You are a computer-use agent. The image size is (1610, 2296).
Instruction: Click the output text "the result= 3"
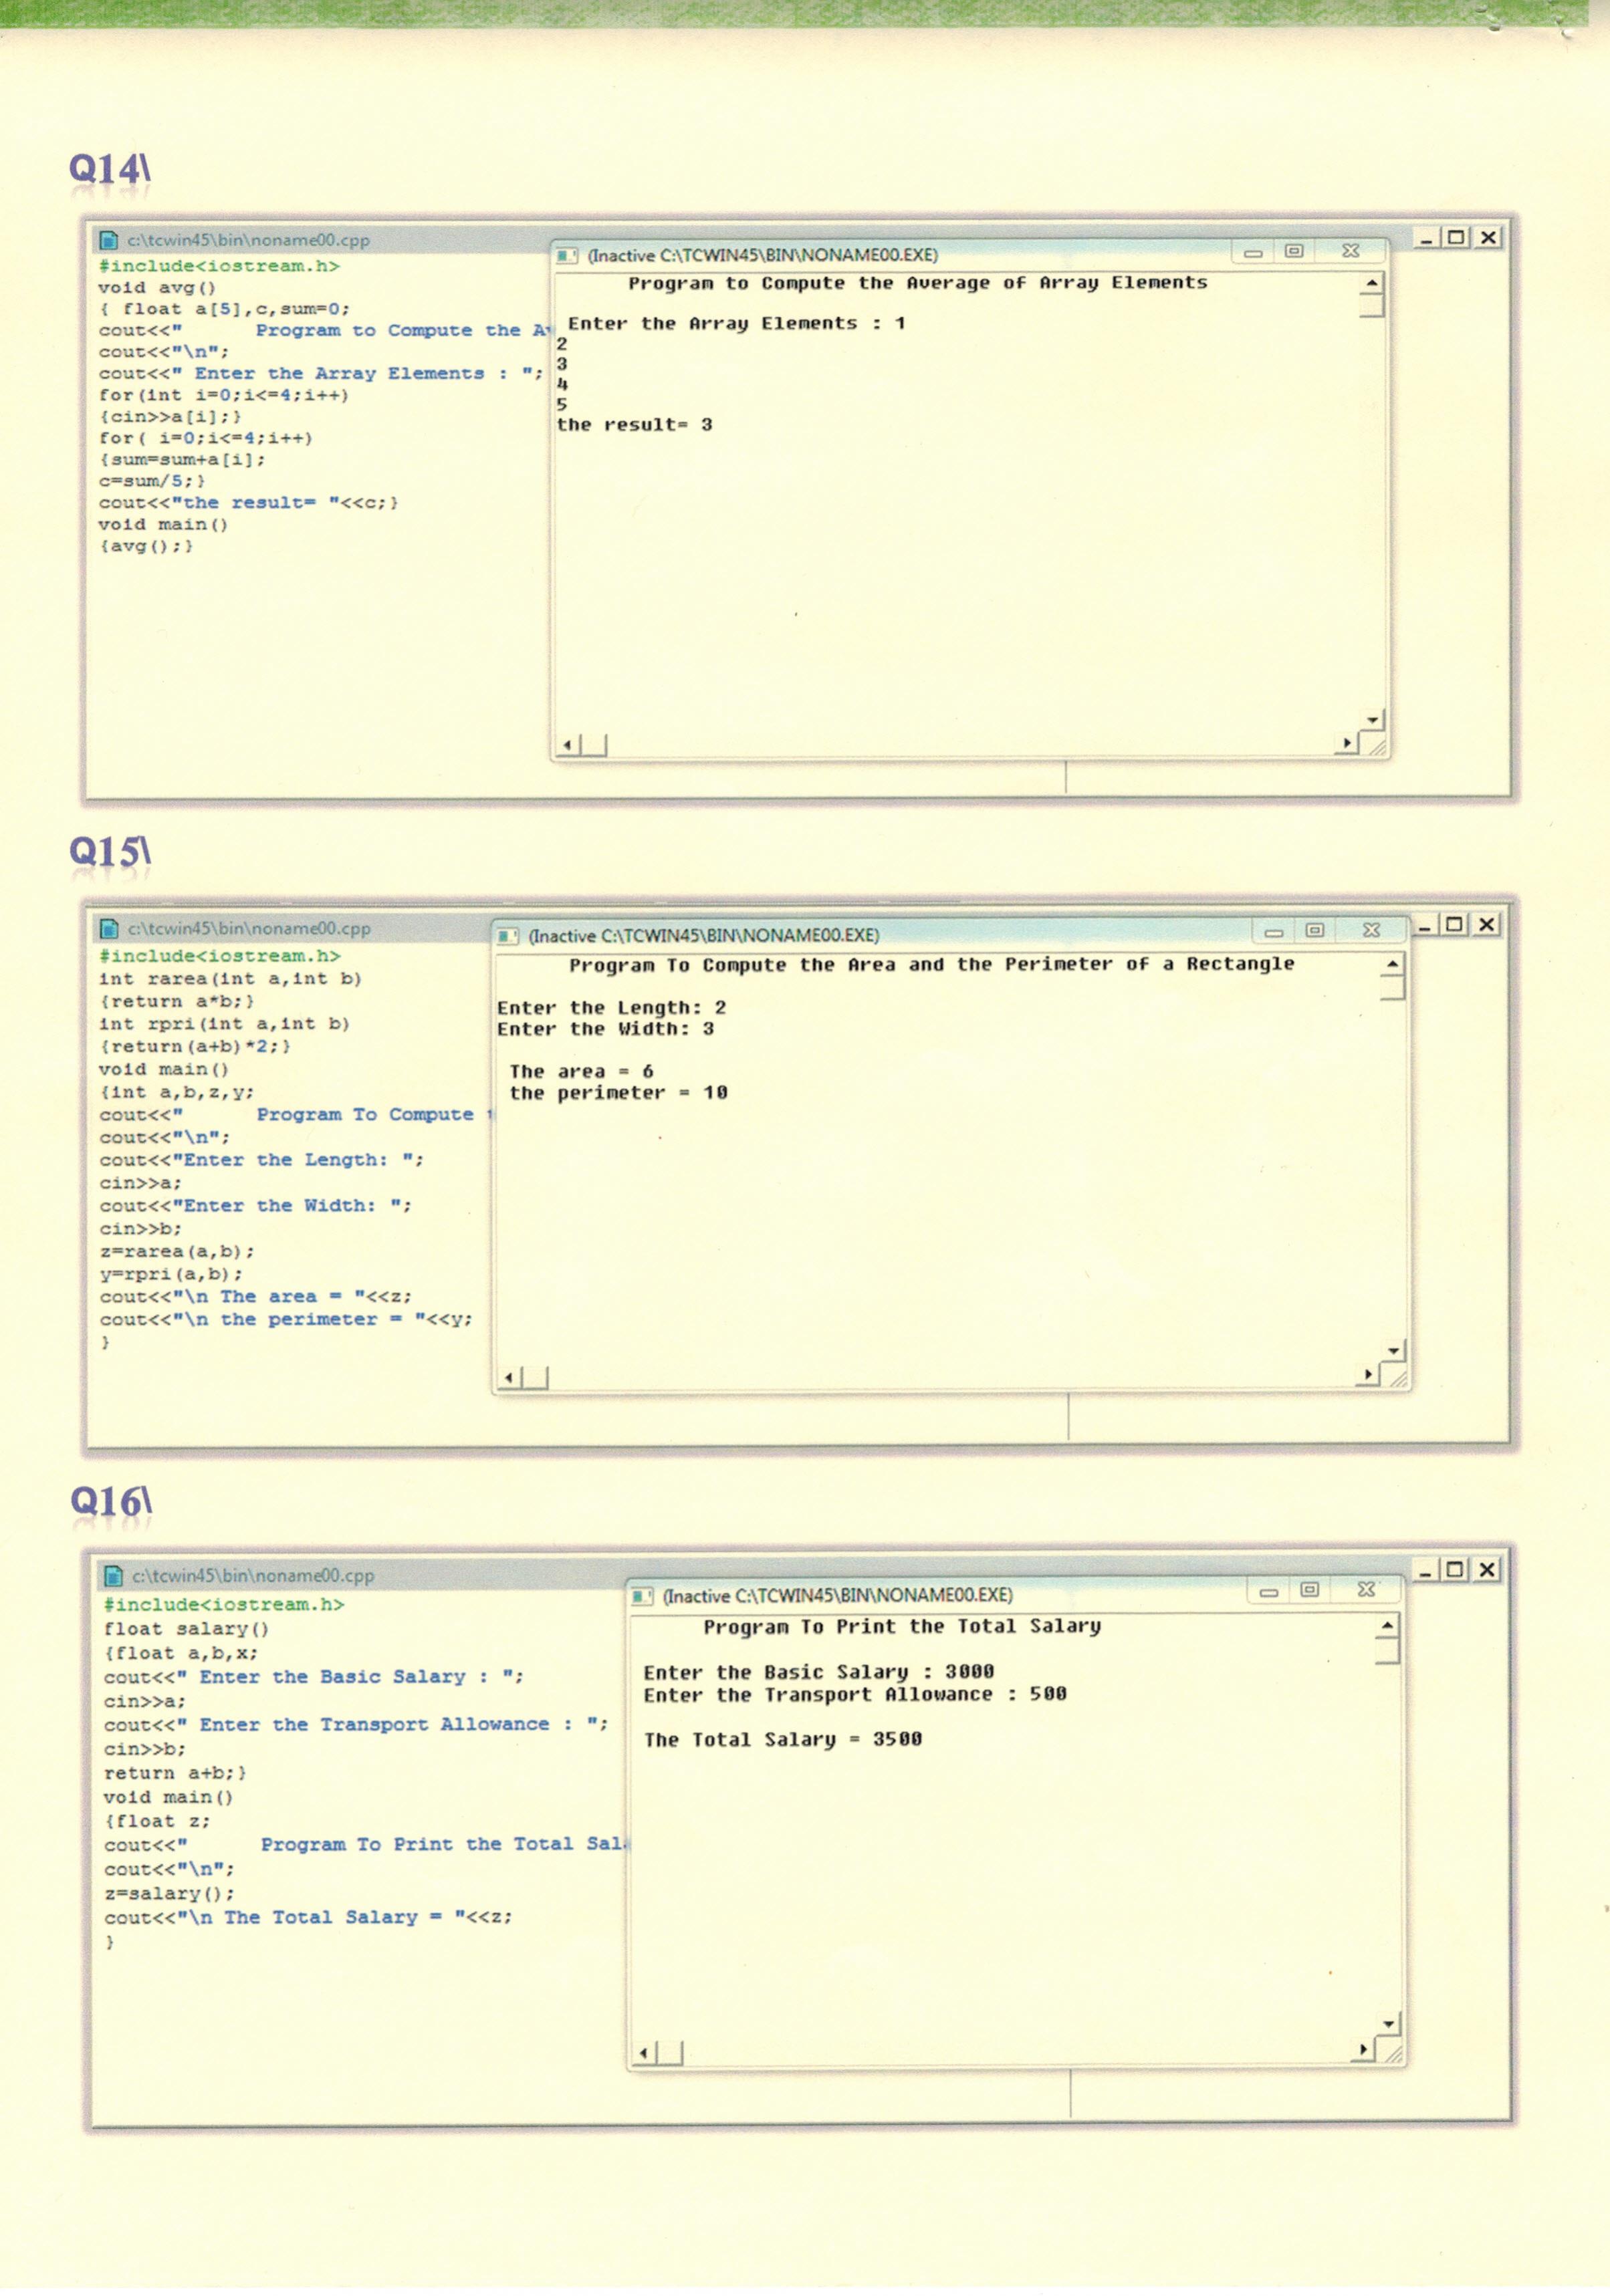[x=635, y=425]
